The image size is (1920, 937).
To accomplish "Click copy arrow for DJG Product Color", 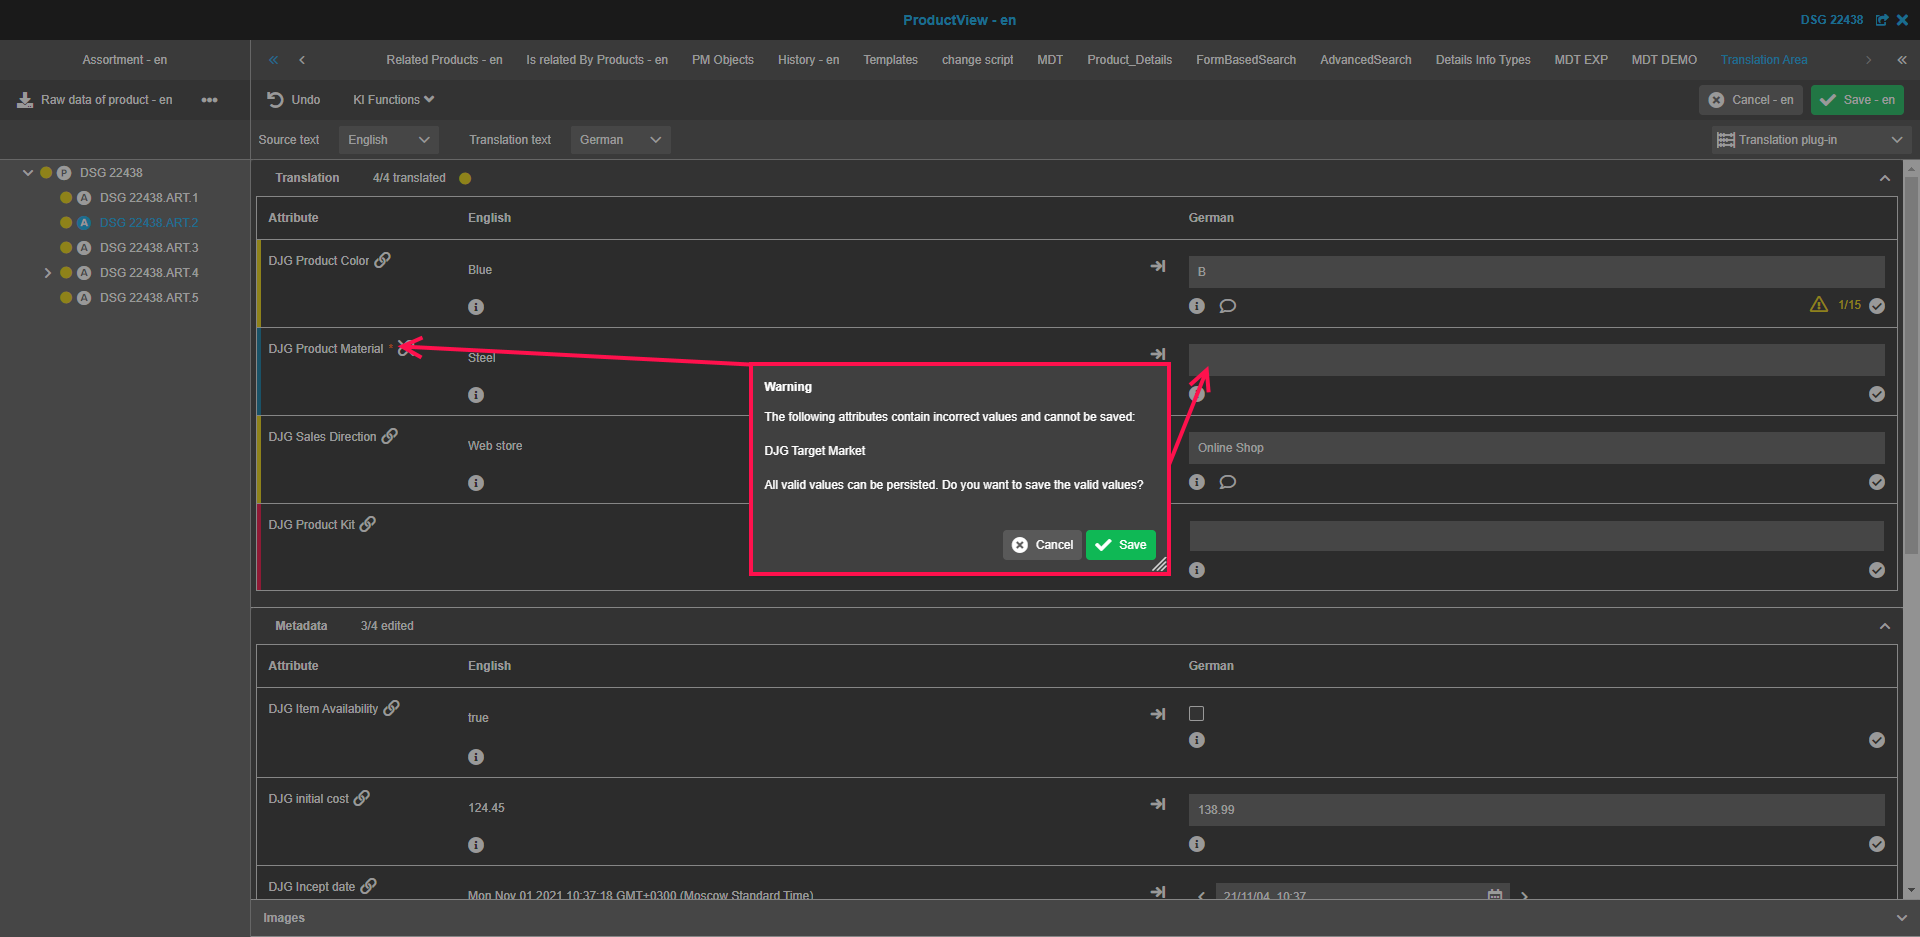I will (x=1158, y=266).
